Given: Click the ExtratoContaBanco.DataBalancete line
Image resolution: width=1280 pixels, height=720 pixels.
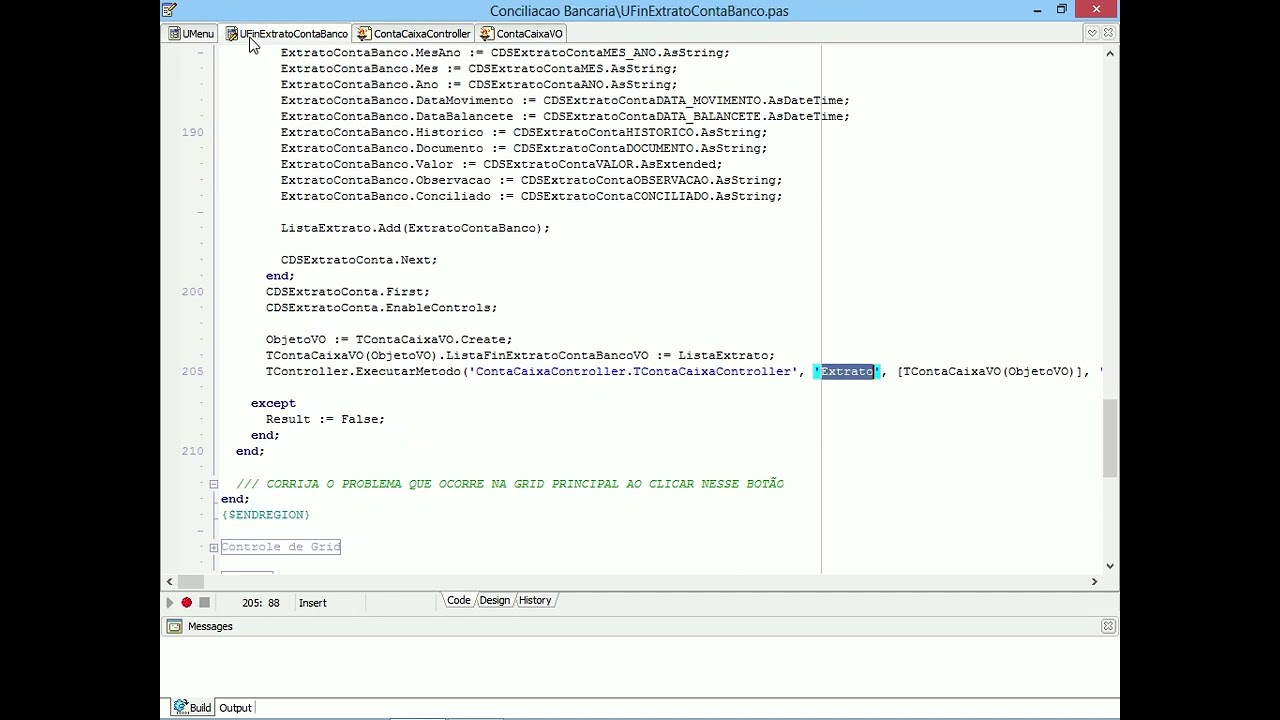Looking at the screenshot, I should point(565,117).
